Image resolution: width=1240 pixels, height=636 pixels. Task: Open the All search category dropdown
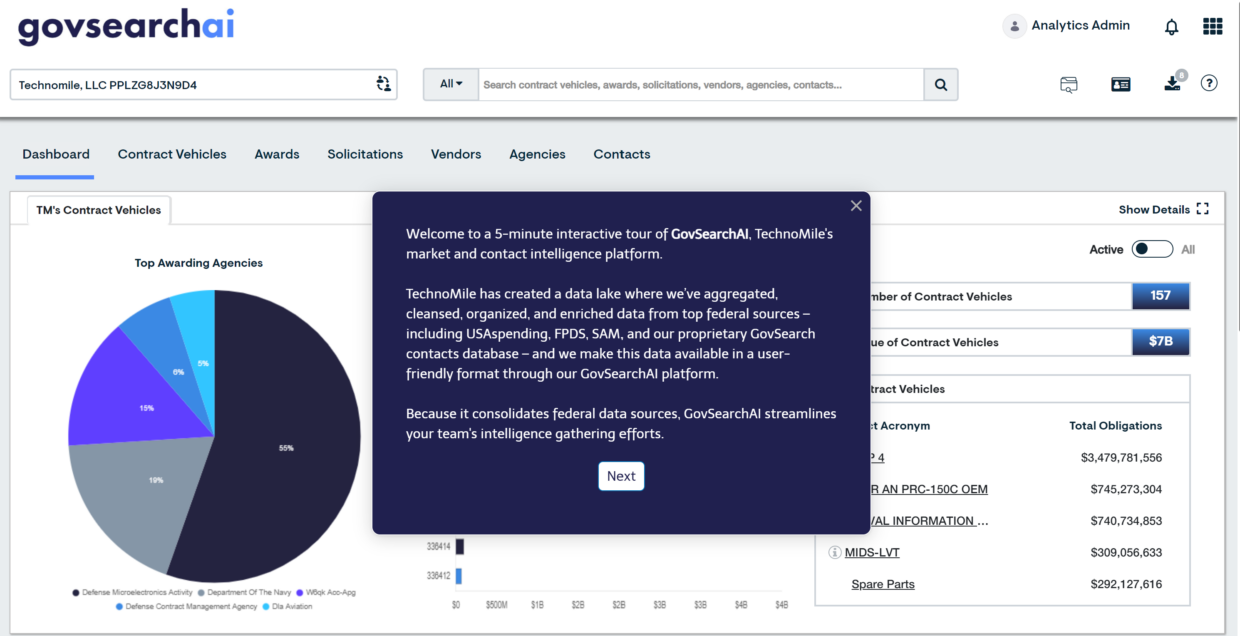point(451,85)
